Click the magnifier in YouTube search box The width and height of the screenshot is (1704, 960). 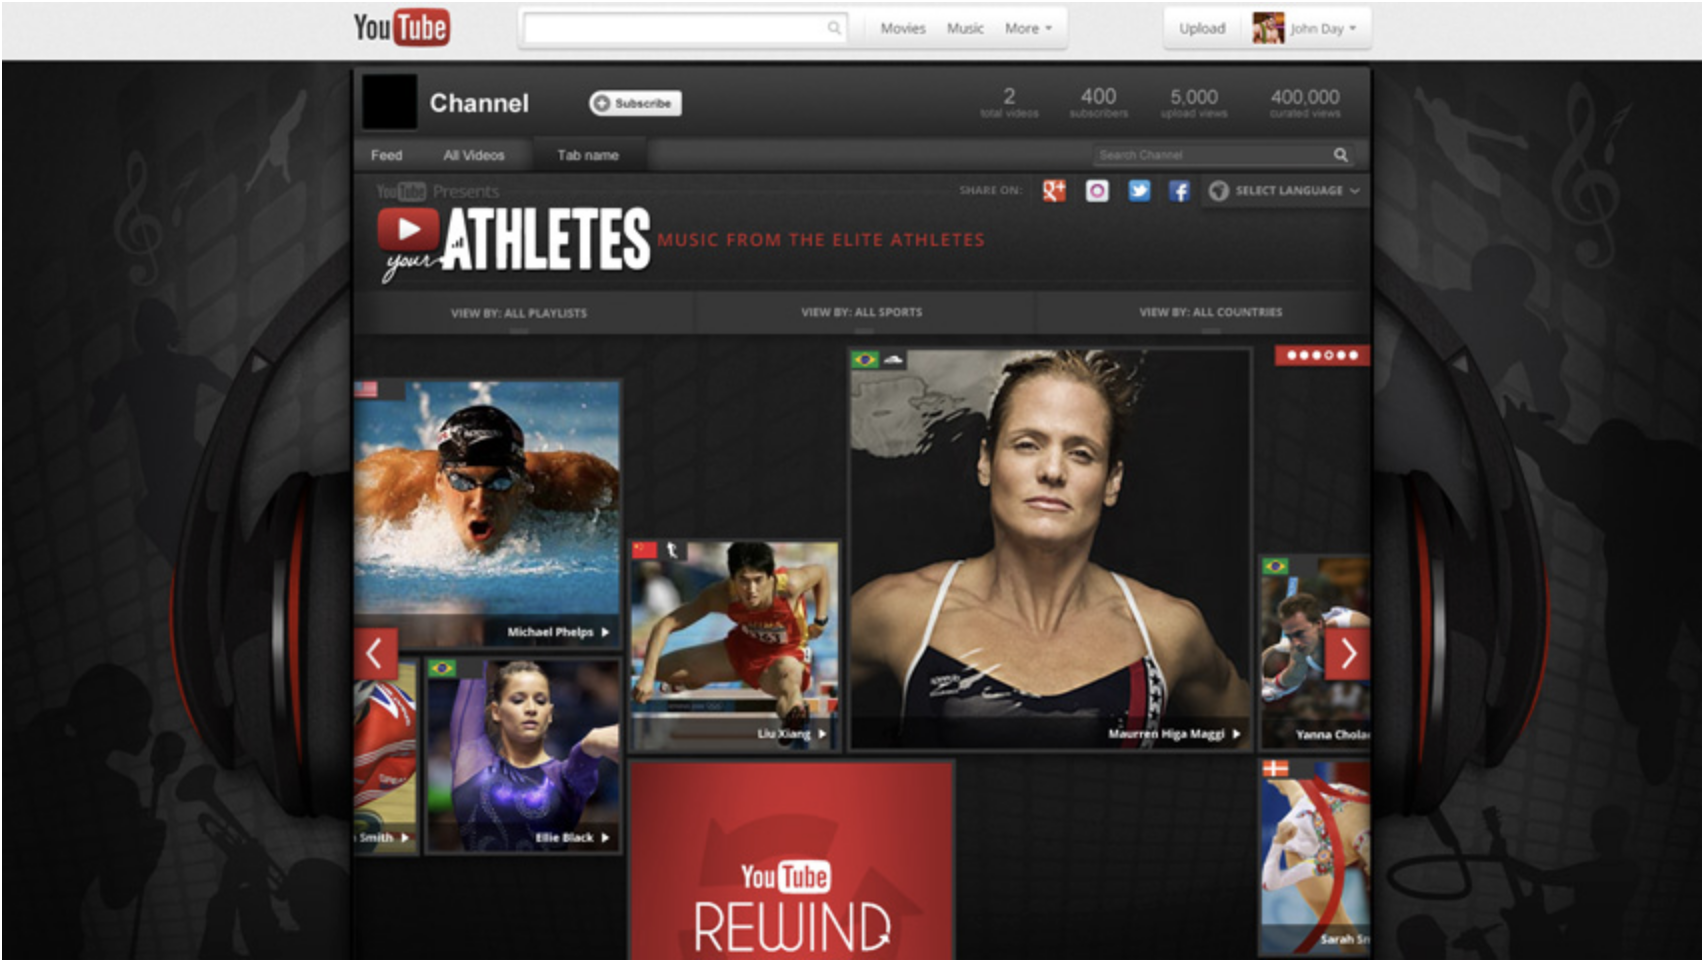[834, 28]
